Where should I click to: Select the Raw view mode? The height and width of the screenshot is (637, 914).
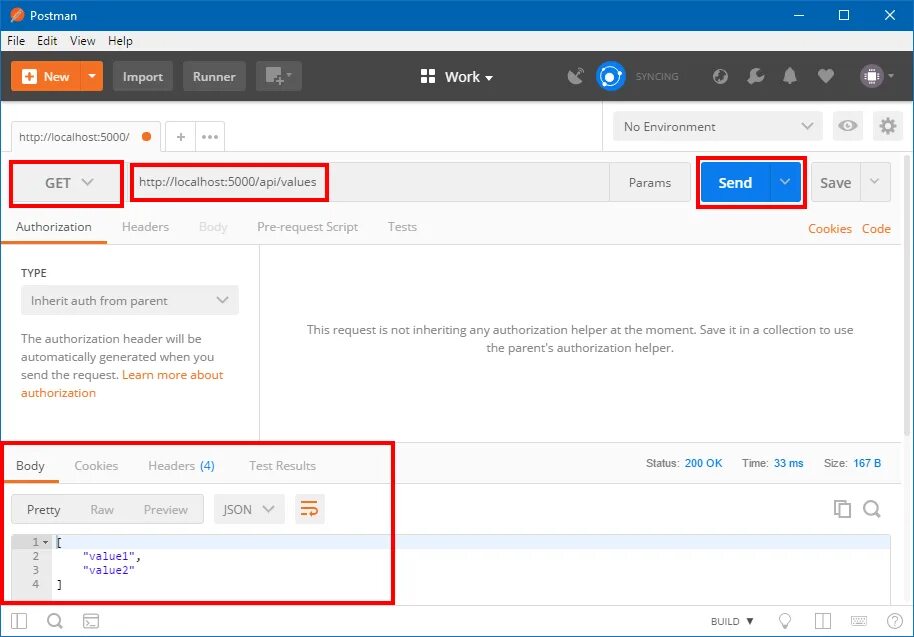[102, 509]
